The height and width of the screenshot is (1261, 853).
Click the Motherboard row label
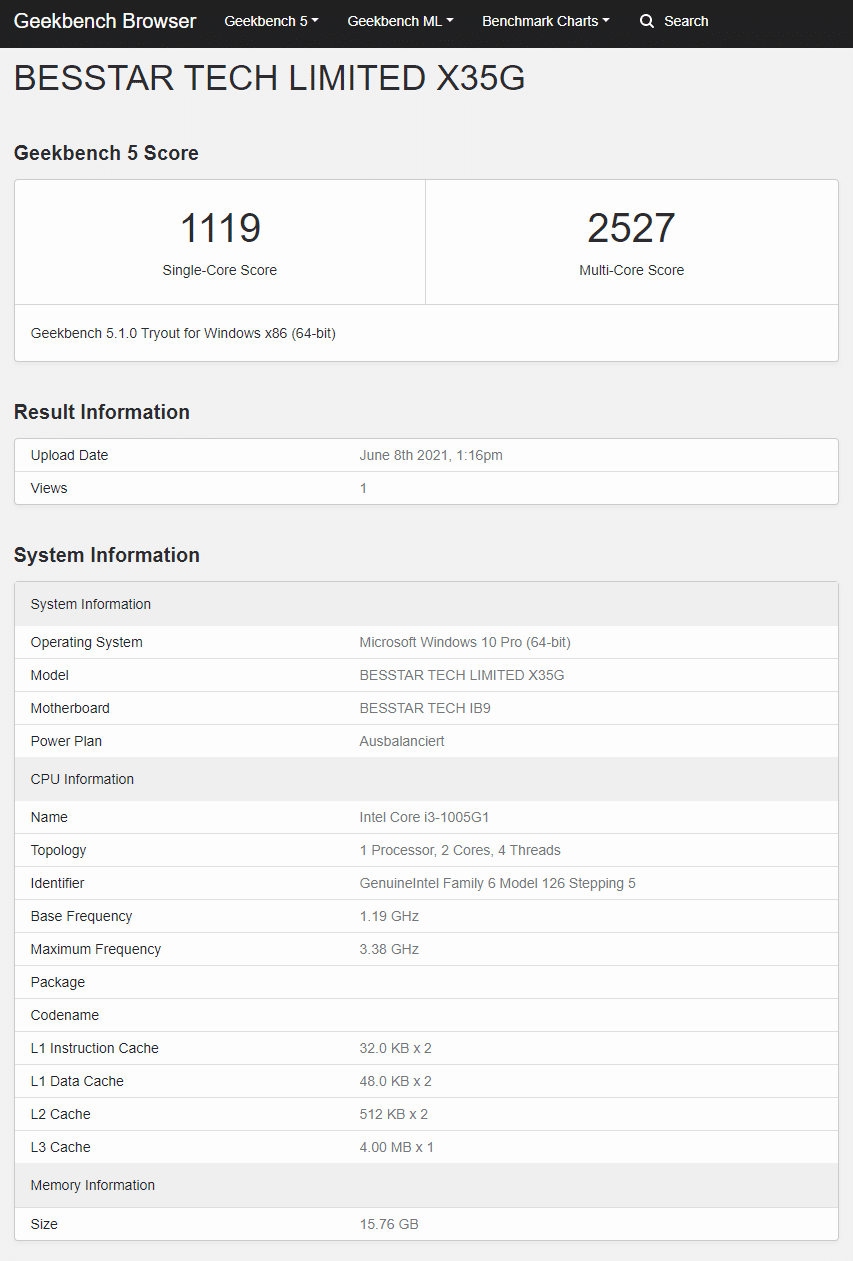pos(70,708)
